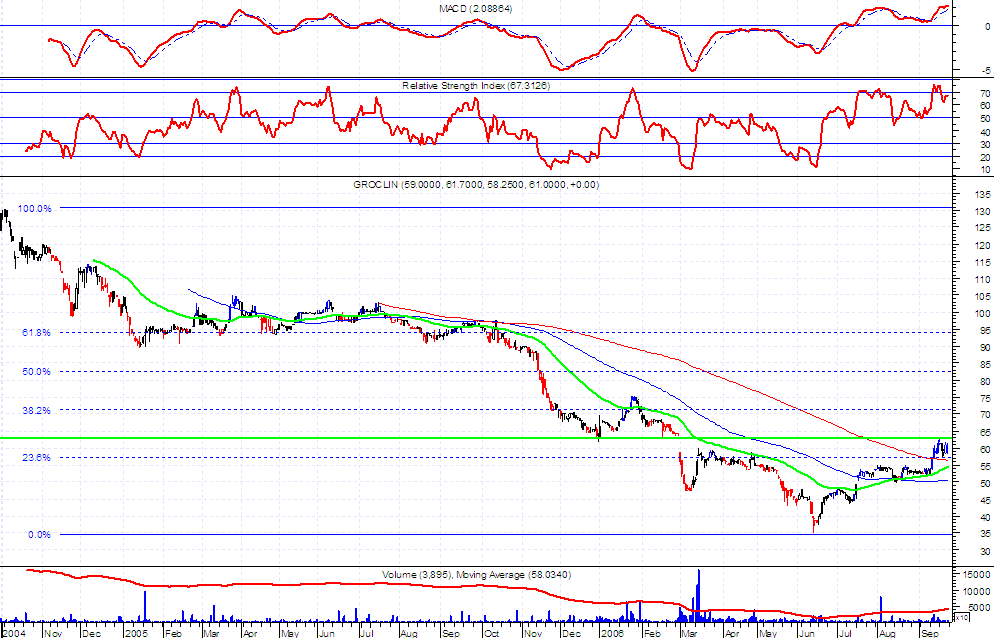Click the 2005 year label on time axis
The image size is (994, 638).
point(136,633)
